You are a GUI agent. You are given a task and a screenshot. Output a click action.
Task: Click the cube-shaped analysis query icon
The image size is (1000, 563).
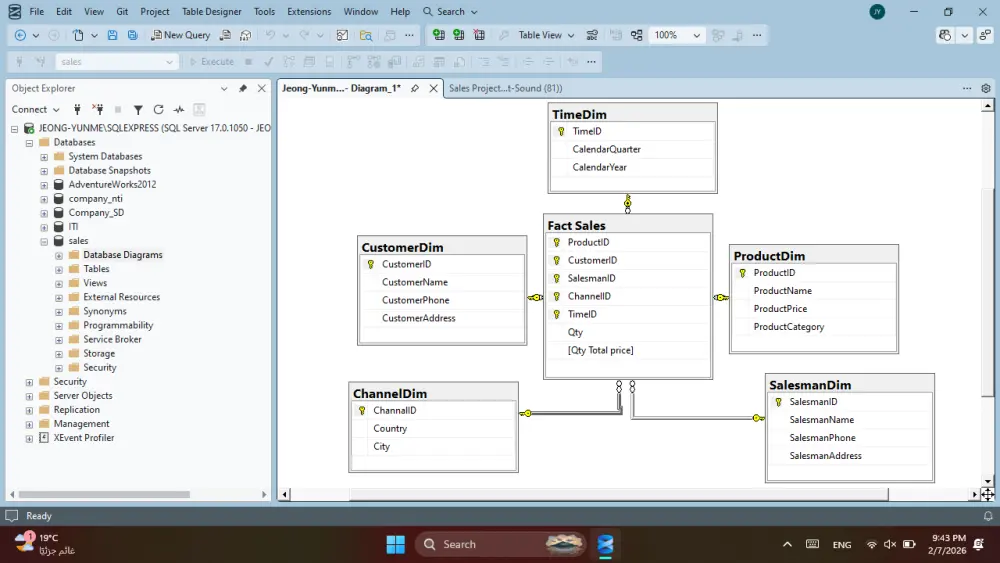pyautogui.click(x=246, y=35)
